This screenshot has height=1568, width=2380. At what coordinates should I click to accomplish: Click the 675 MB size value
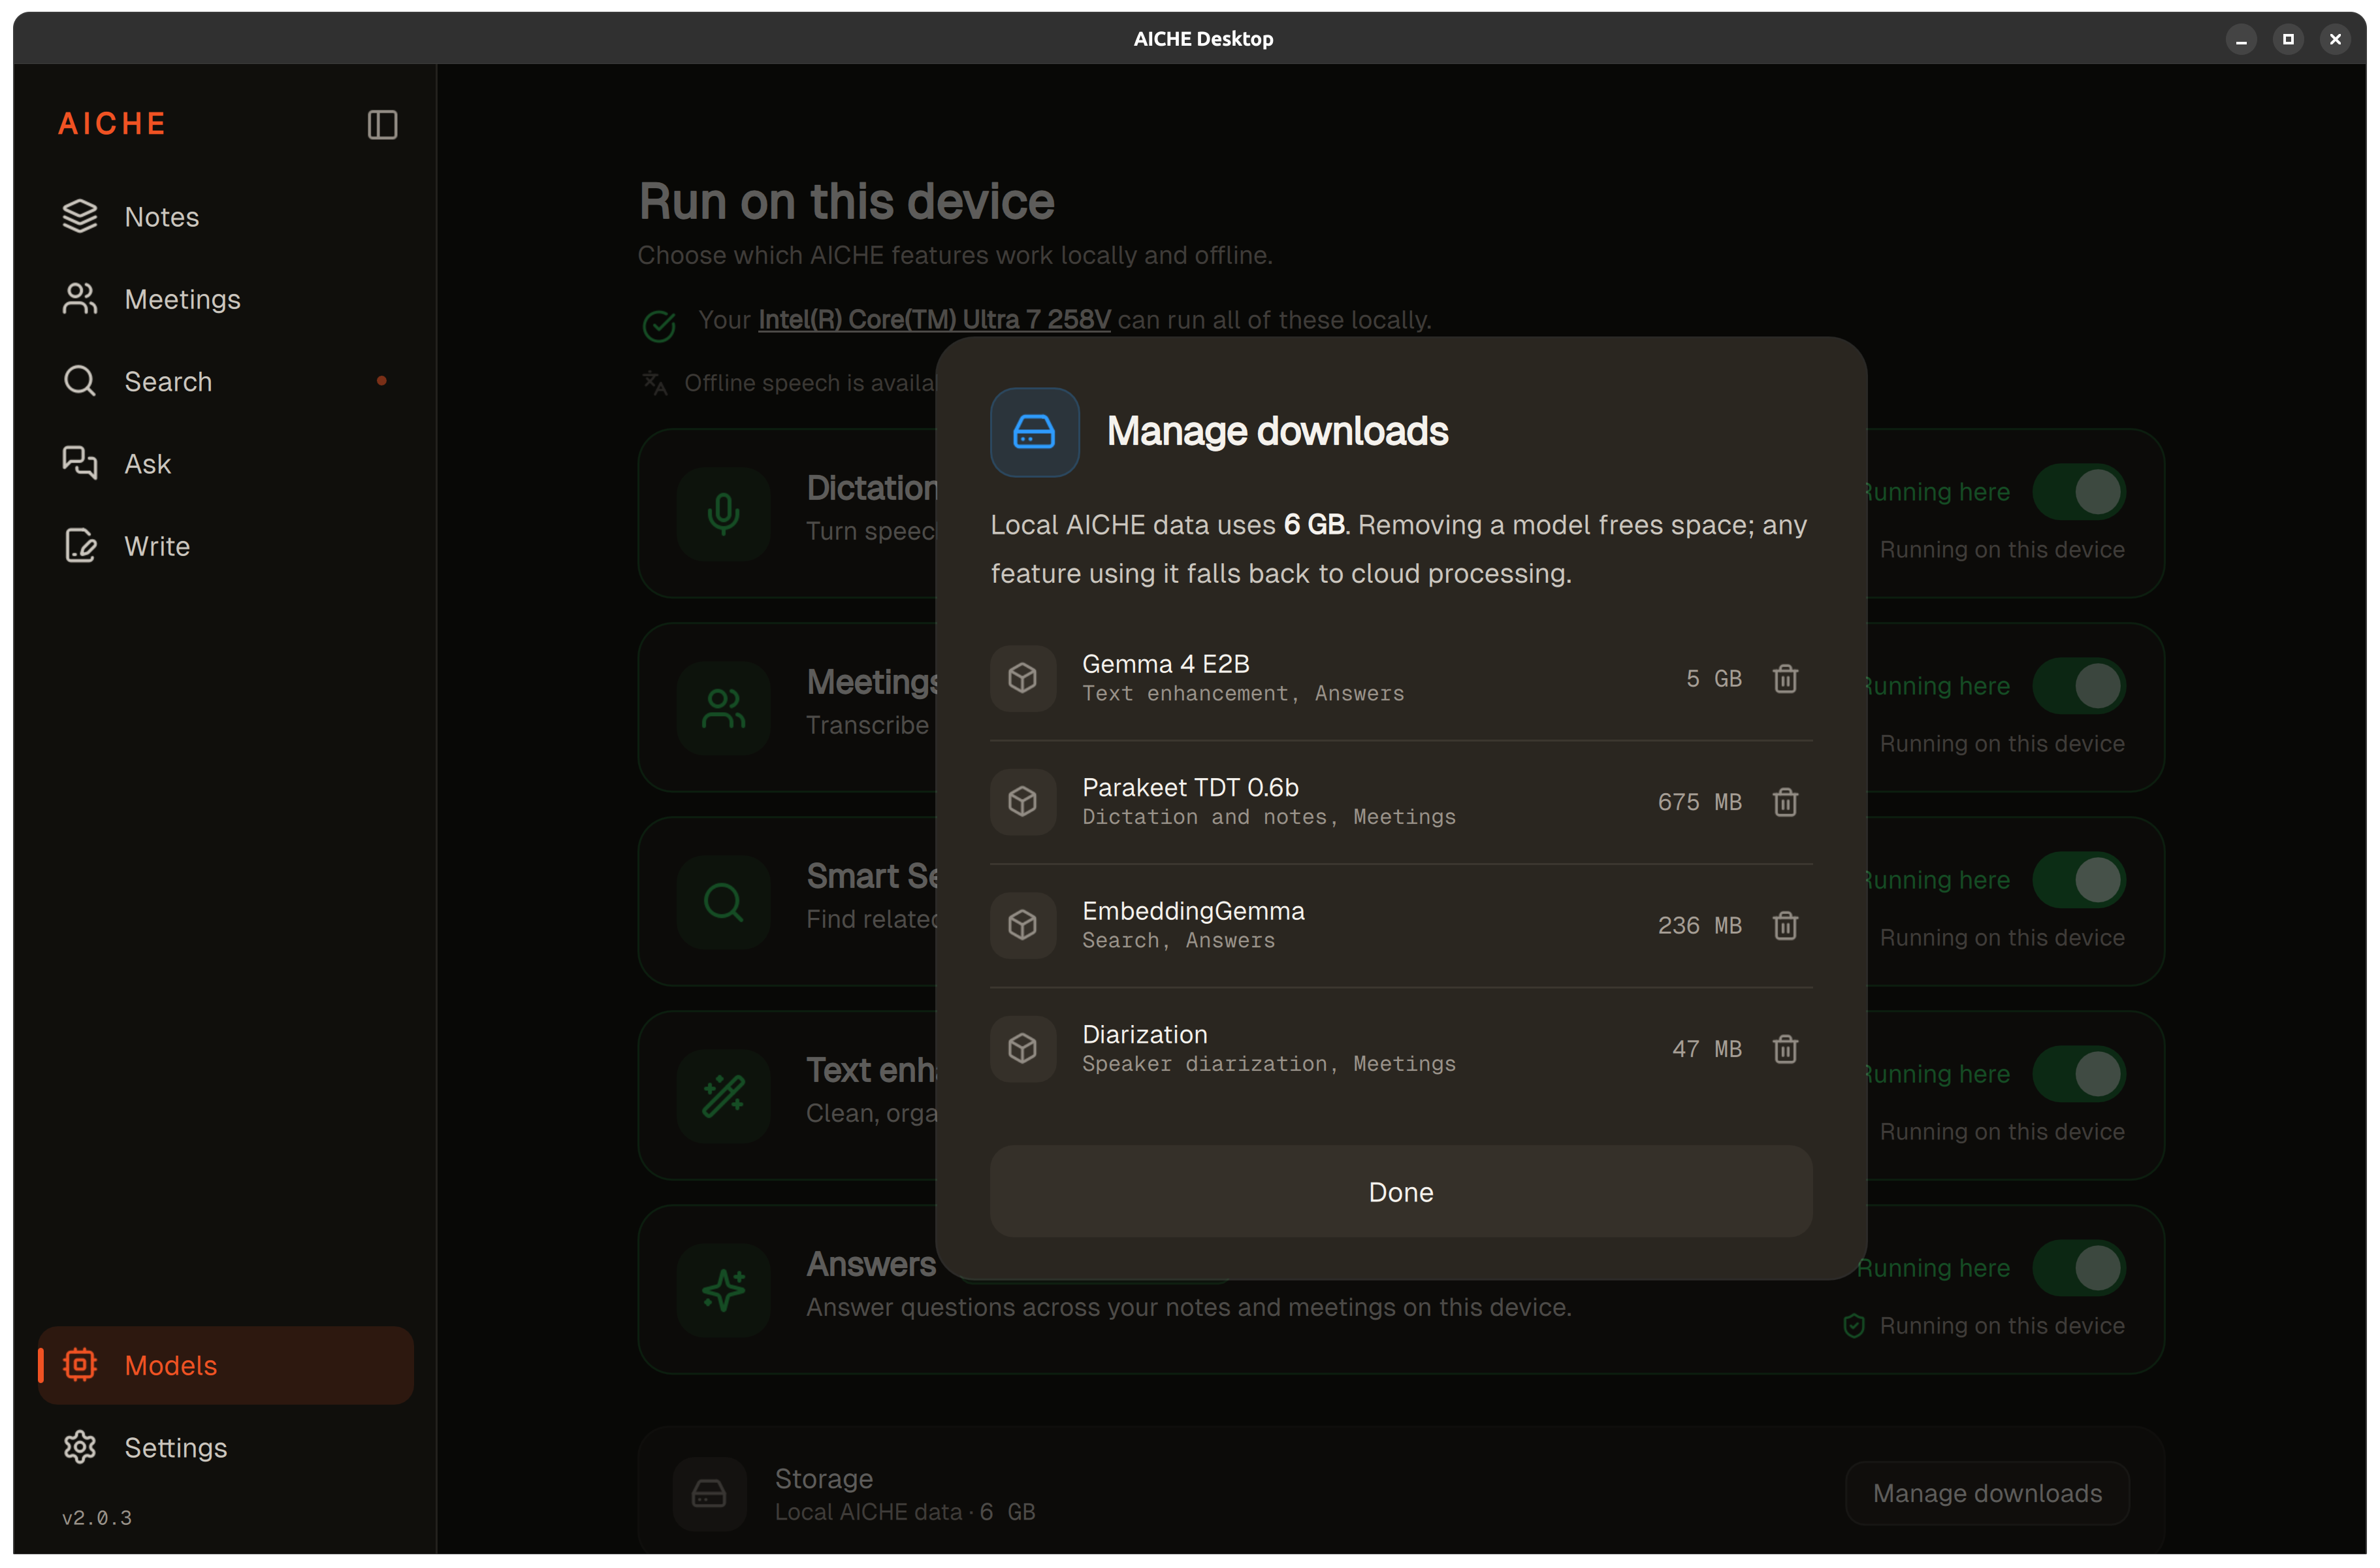[x=1700, y=802]
